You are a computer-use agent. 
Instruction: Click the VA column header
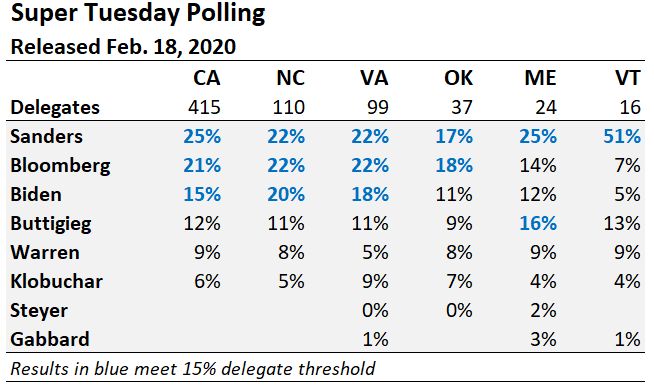point(375,78)
